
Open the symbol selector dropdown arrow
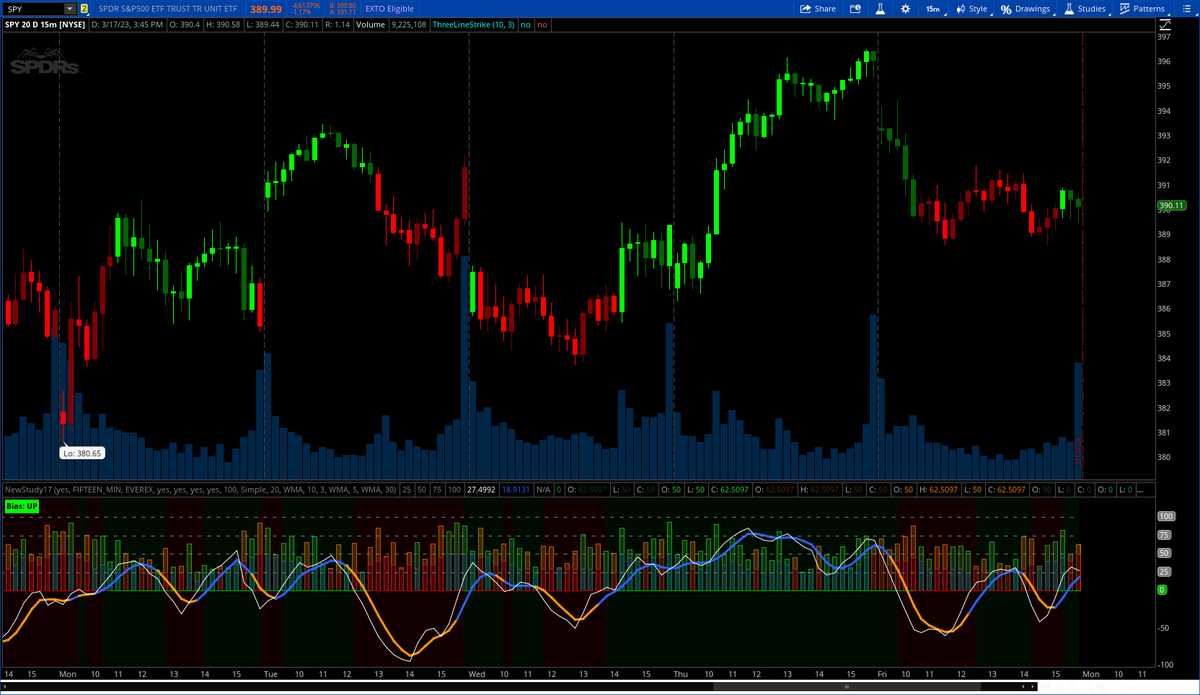pyautogui.click(x=70, y=9)
